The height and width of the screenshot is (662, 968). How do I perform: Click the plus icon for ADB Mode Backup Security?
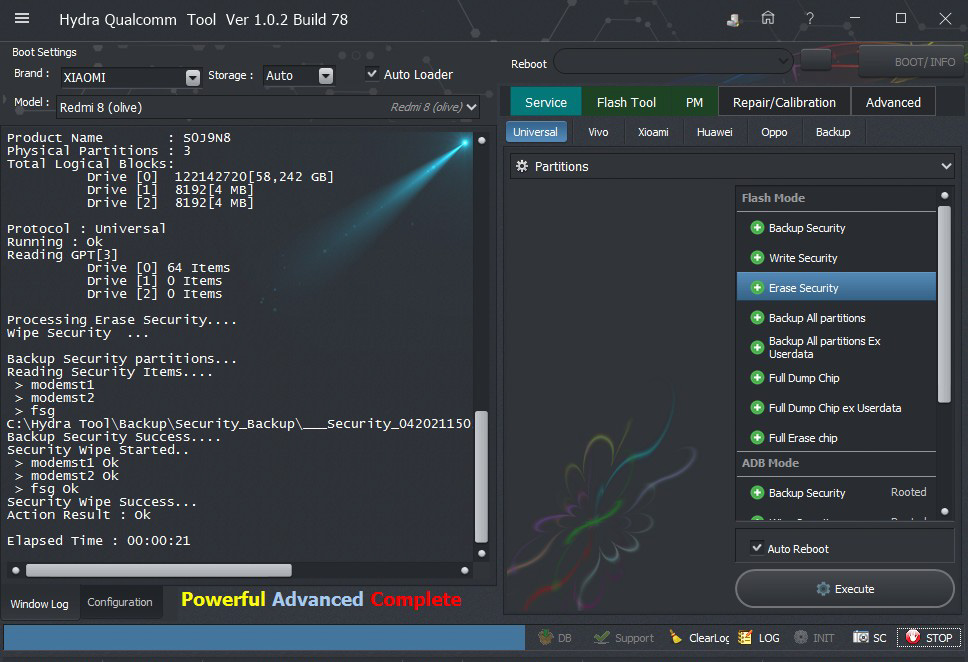click(x=757, y=493)
